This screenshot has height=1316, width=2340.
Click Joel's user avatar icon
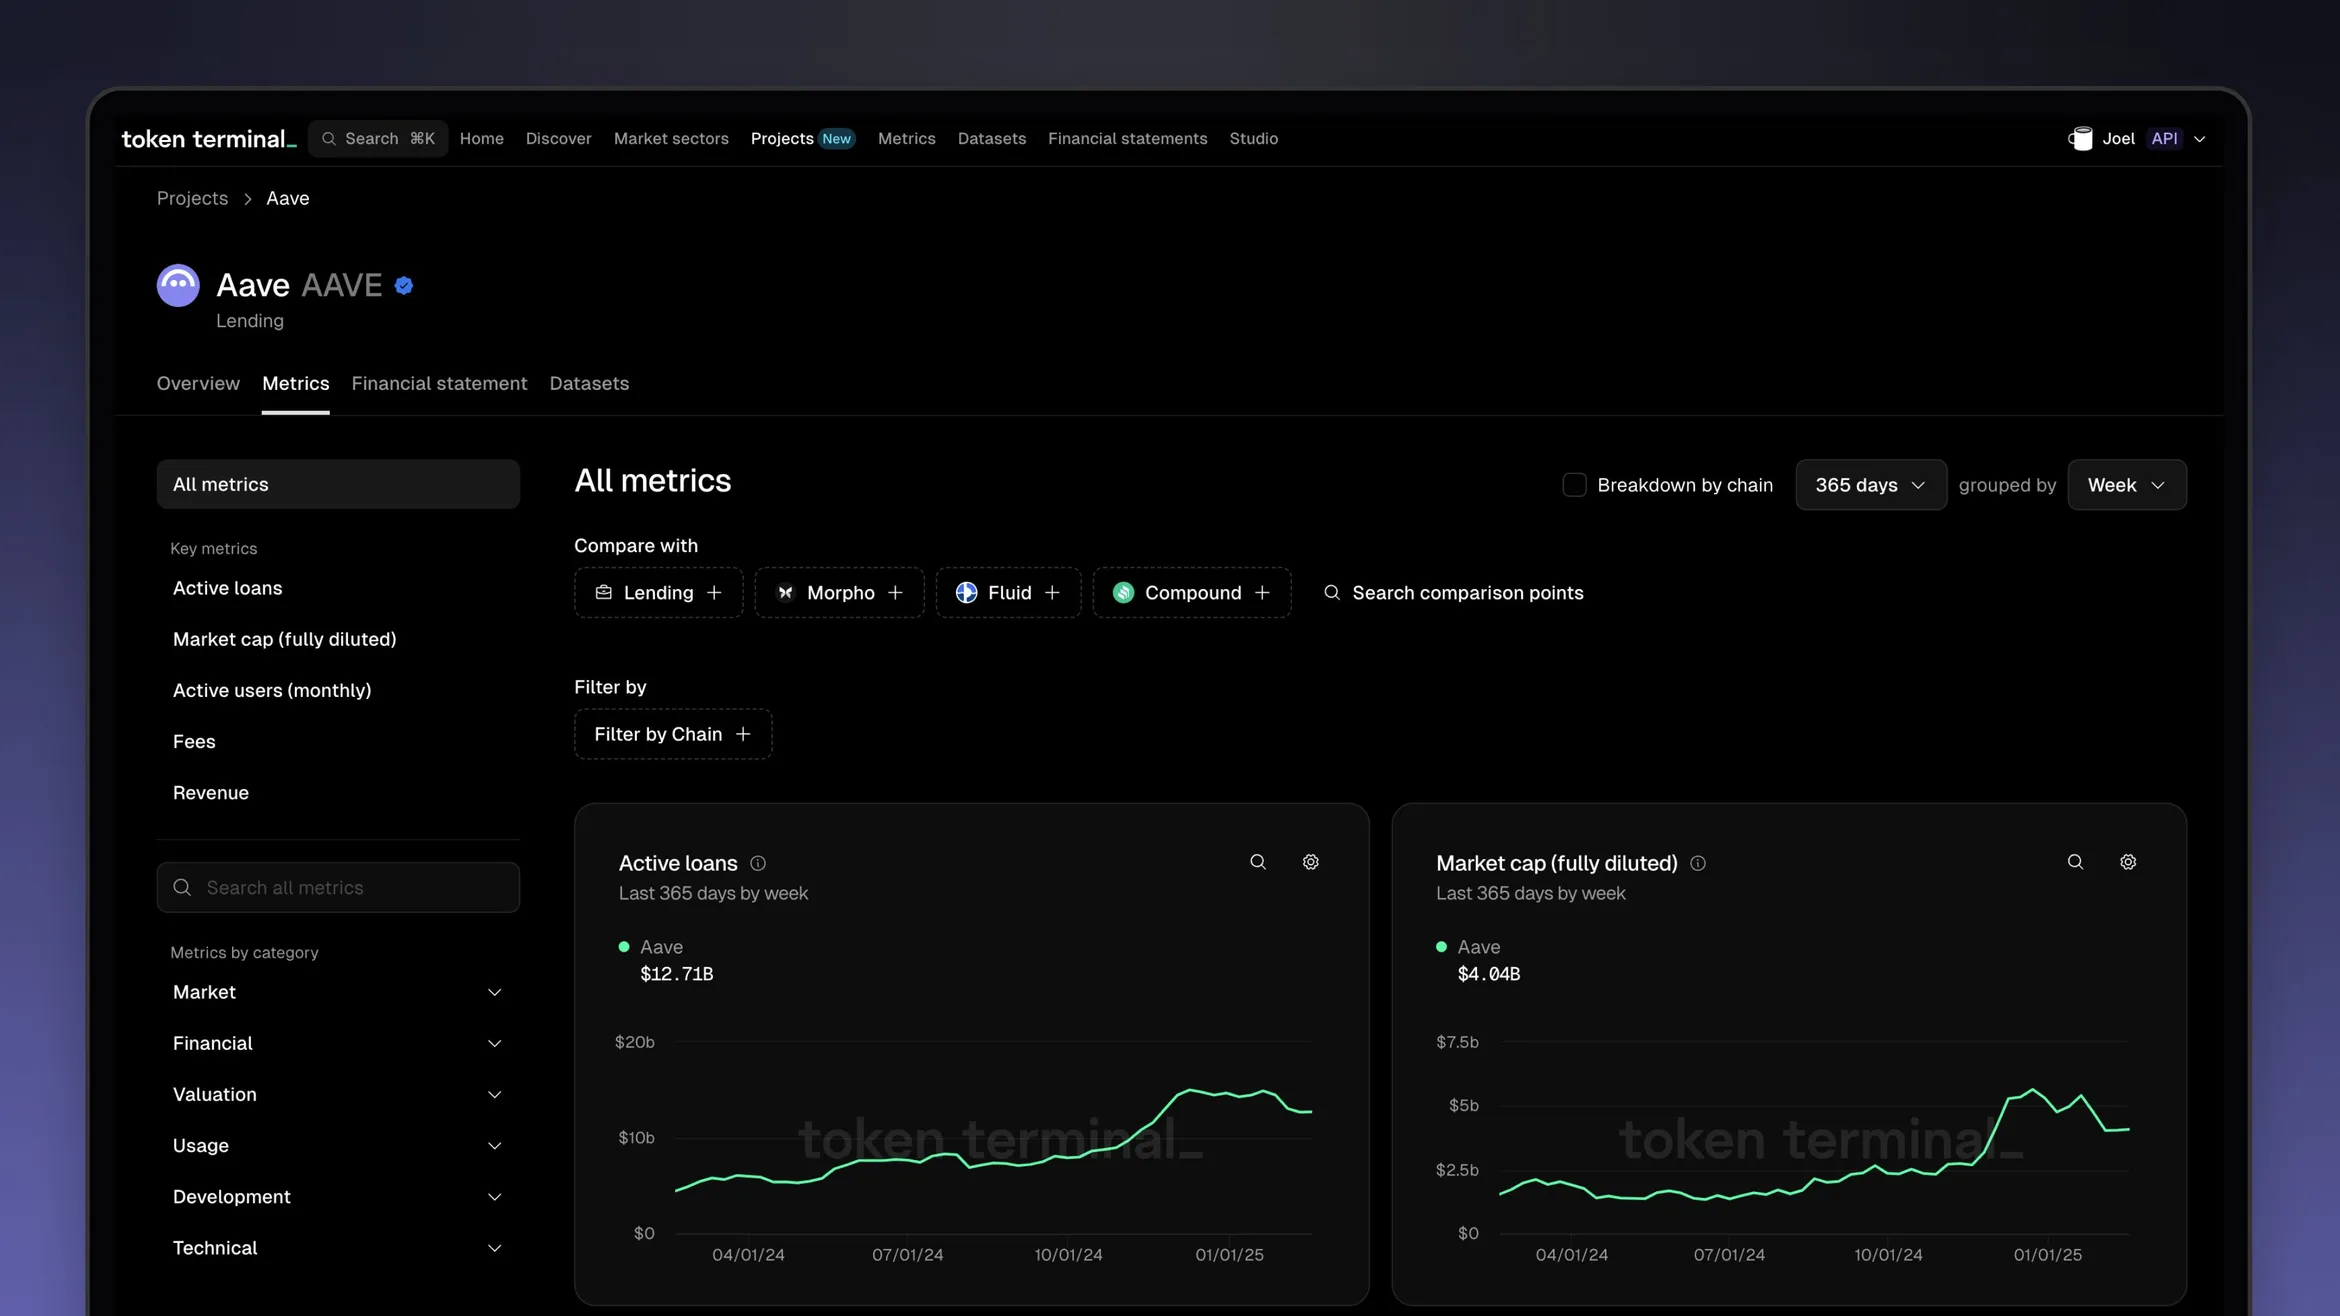click(2081, 139)
